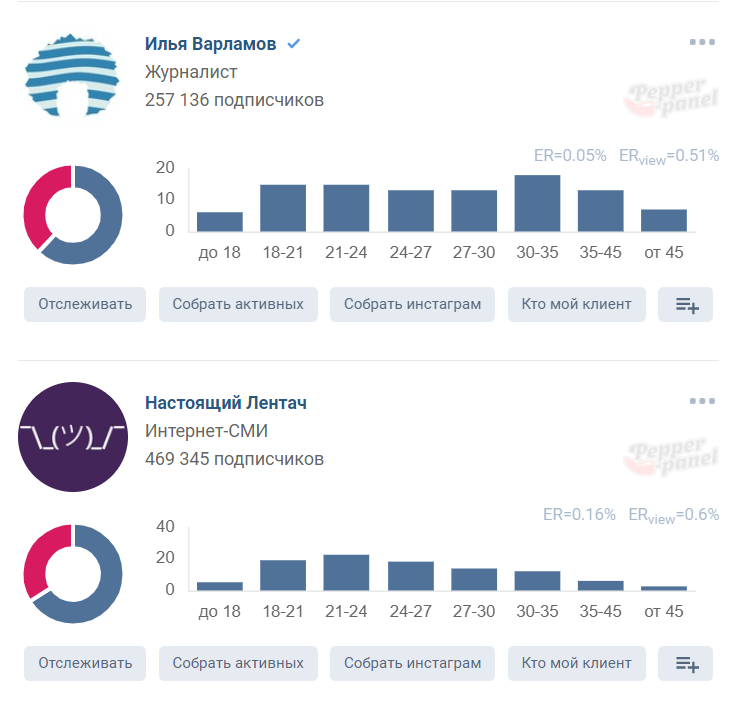Open the Настоящий Лентач community link
Screen dimensions: 742x701
coord(226,402)
